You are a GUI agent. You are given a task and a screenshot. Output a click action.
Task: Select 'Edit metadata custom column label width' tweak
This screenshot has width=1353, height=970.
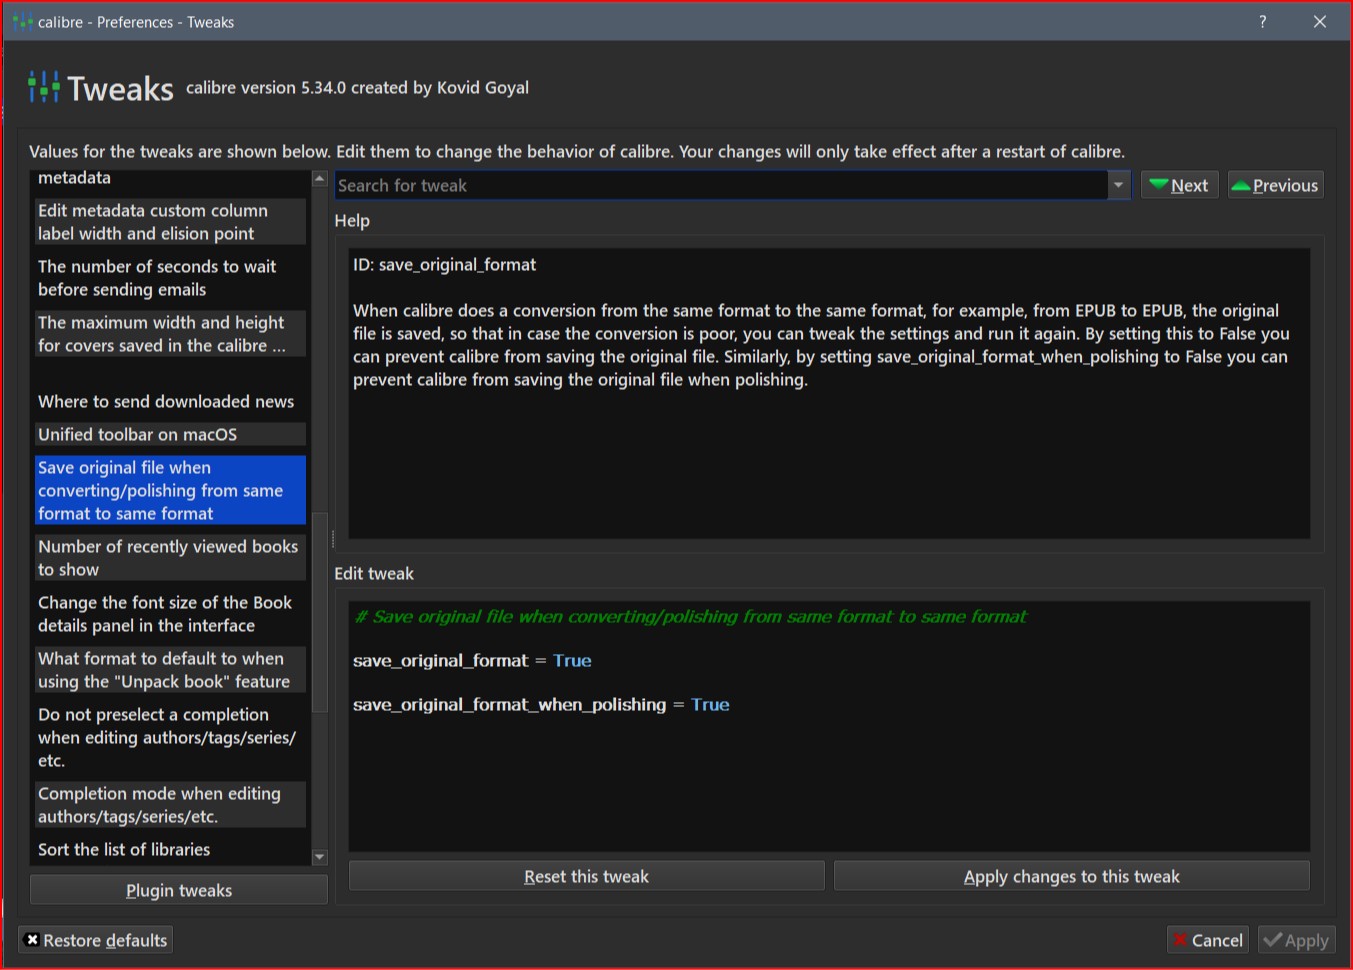click(169, 222)
